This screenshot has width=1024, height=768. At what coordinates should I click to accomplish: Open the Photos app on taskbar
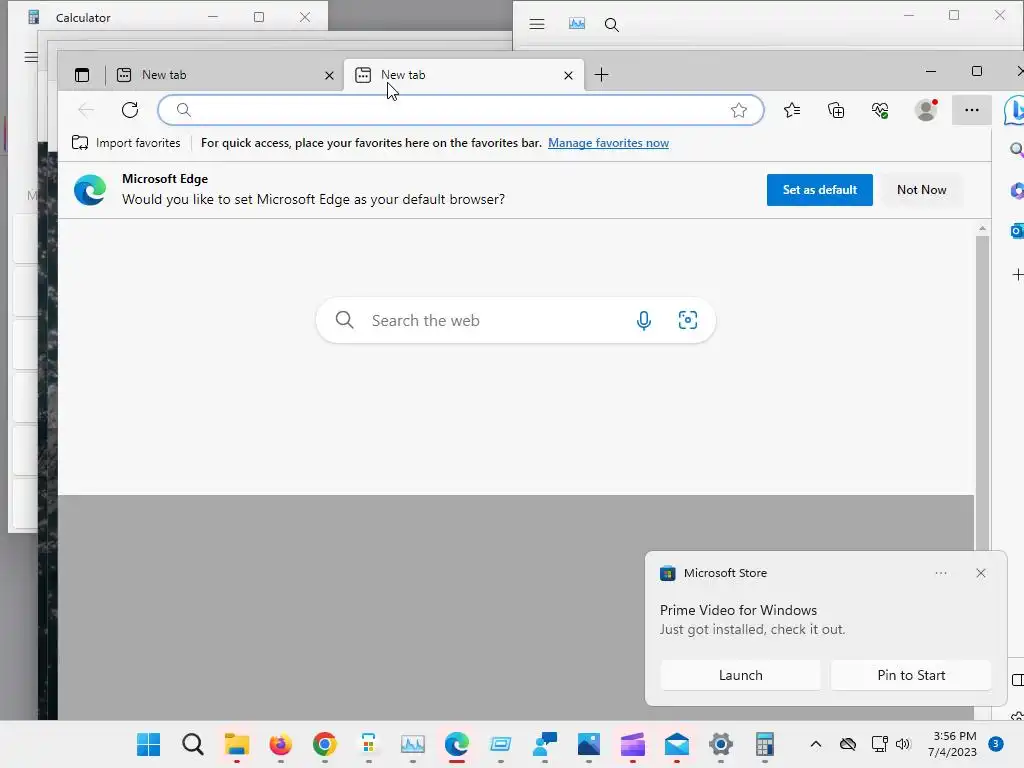588,744
